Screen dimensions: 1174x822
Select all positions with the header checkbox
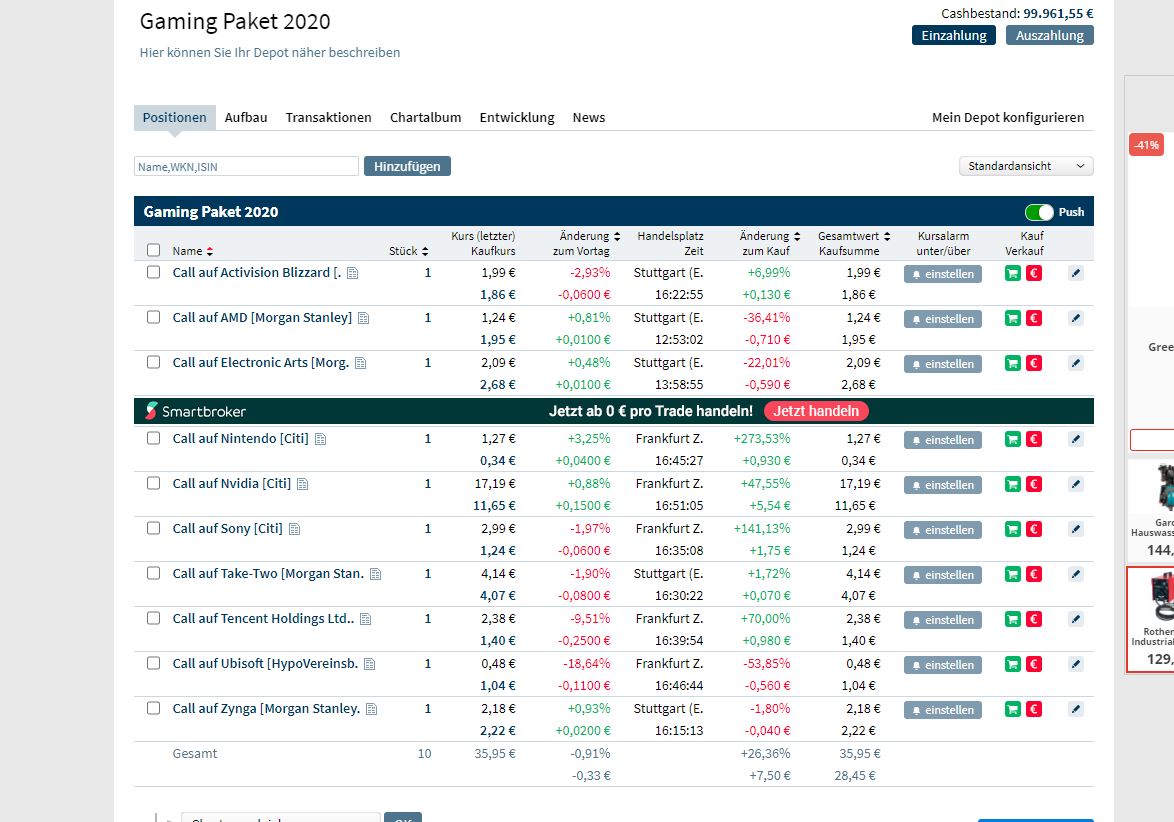[x=153, y=248]
